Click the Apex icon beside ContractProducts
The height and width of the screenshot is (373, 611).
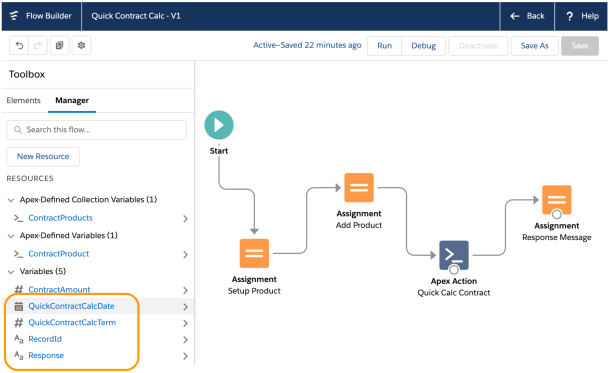coord(18,217)
